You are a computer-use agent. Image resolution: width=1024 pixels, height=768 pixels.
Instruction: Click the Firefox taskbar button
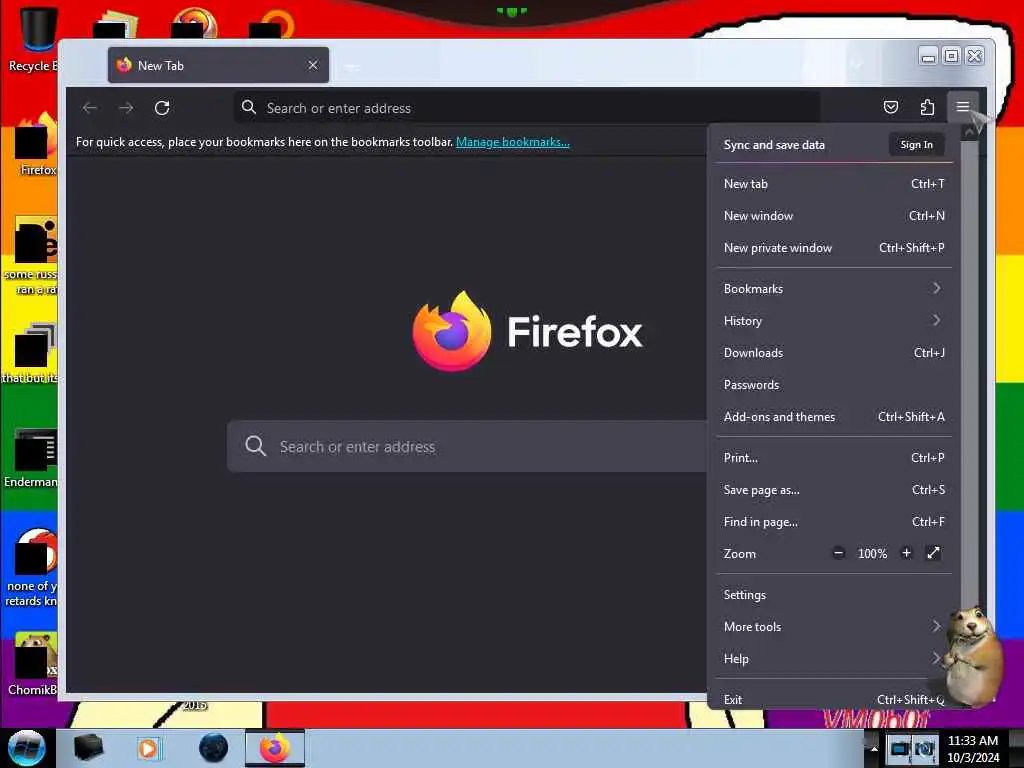click(x=275, y=748)
